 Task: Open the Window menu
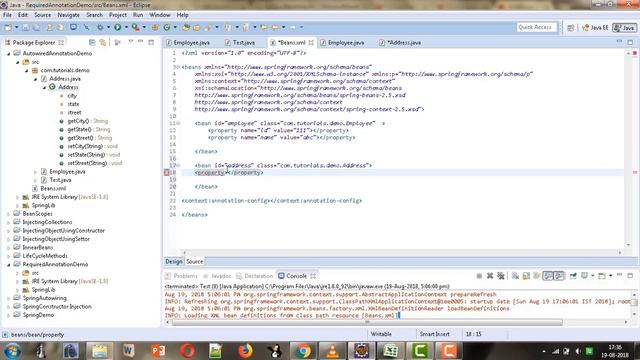click(160, 15)
